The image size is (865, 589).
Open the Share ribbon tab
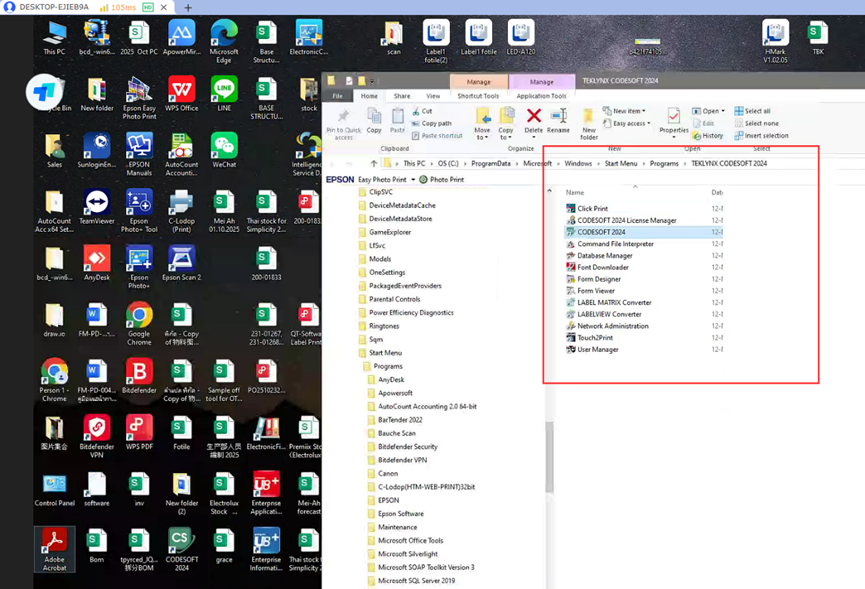click(x=400, y=96)
